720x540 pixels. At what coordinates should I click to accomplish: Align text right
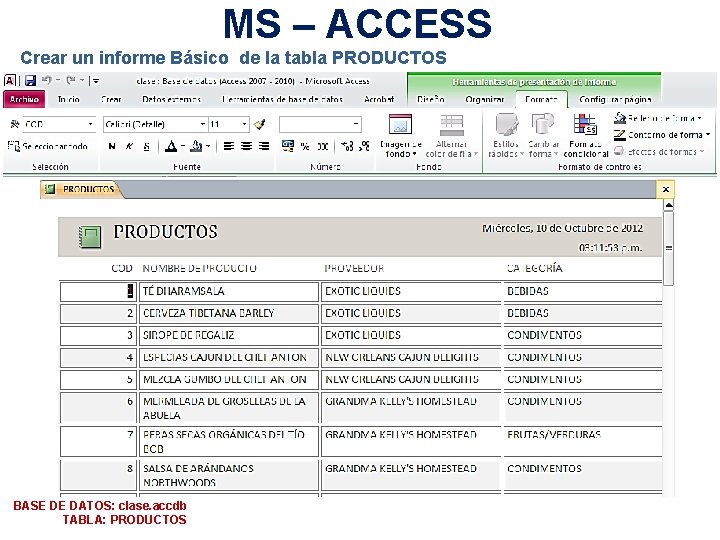point(264,146)
